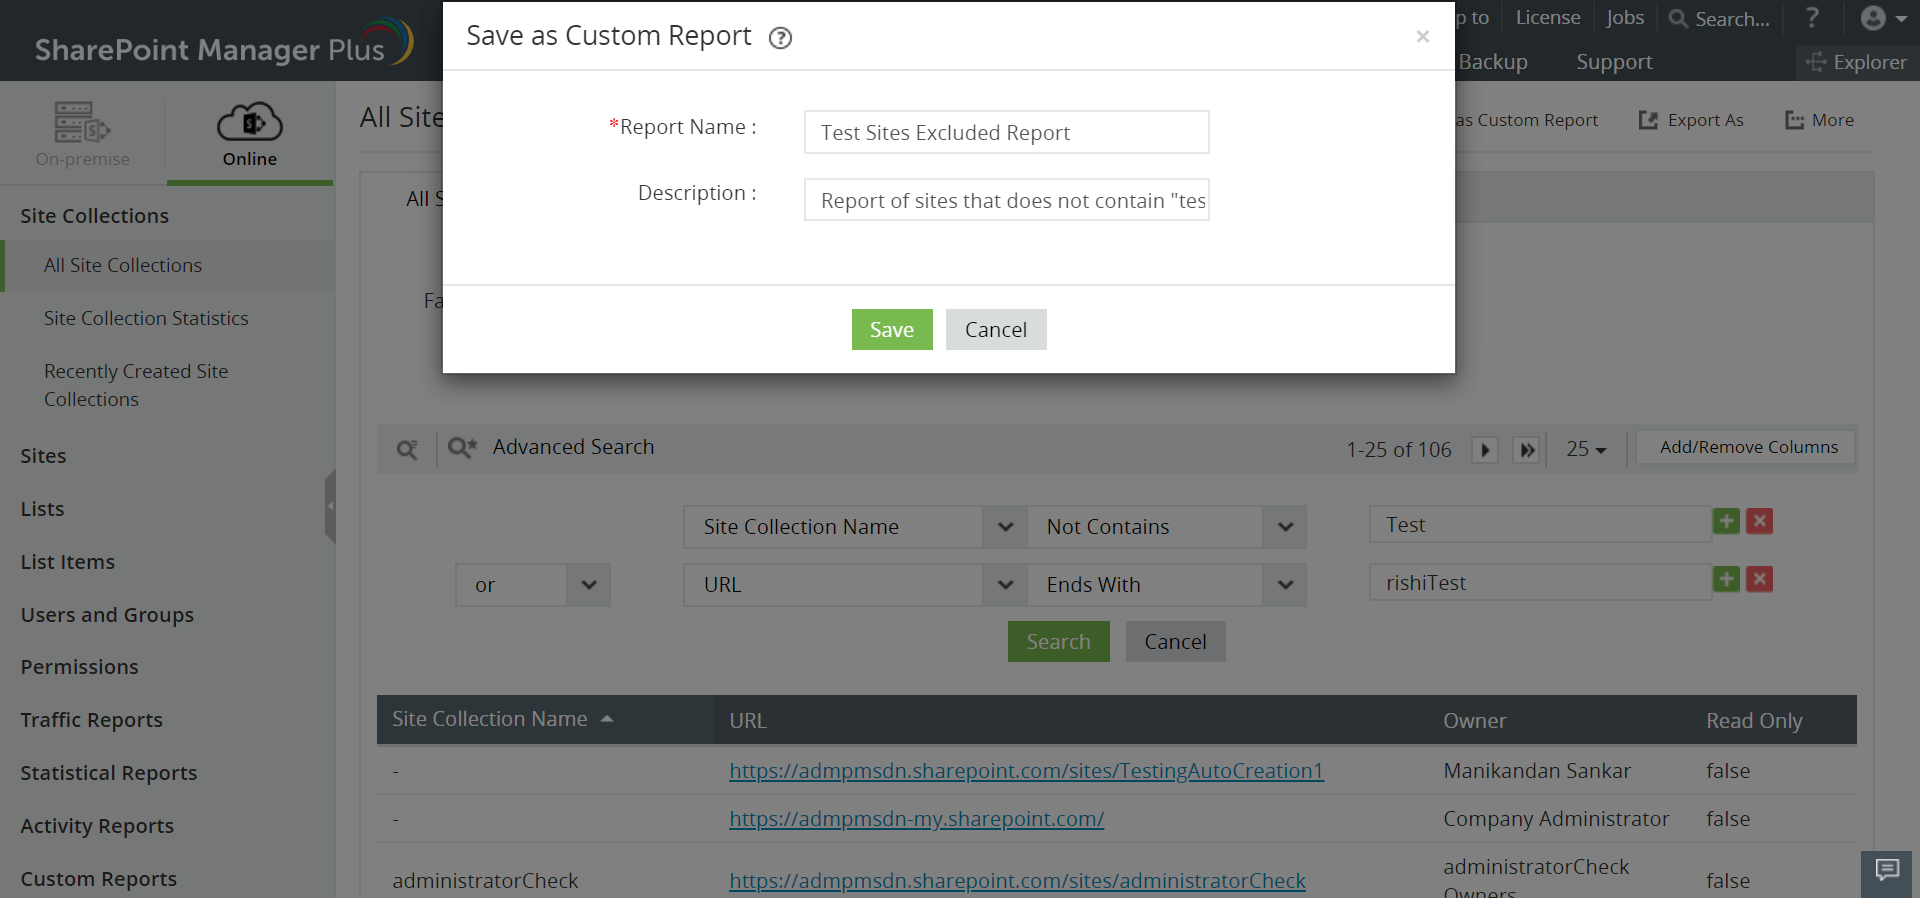The width and height of the screenshot is (1920, 898).
Task: Switch to the On-premise view
Action: point(82,134)
